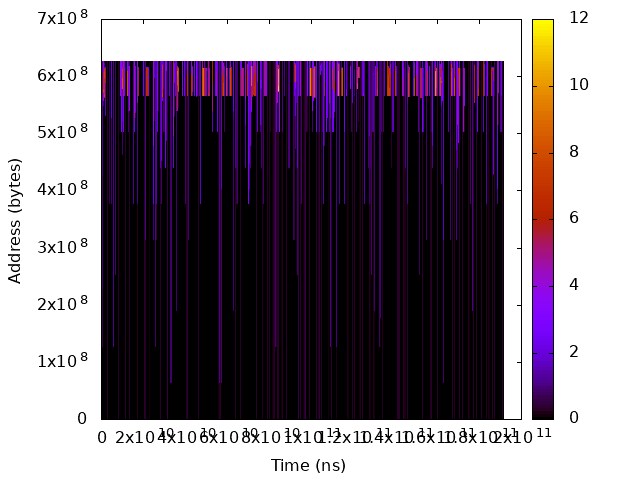Click the 3x10^8 y-axis tick label

coord(65,247)
